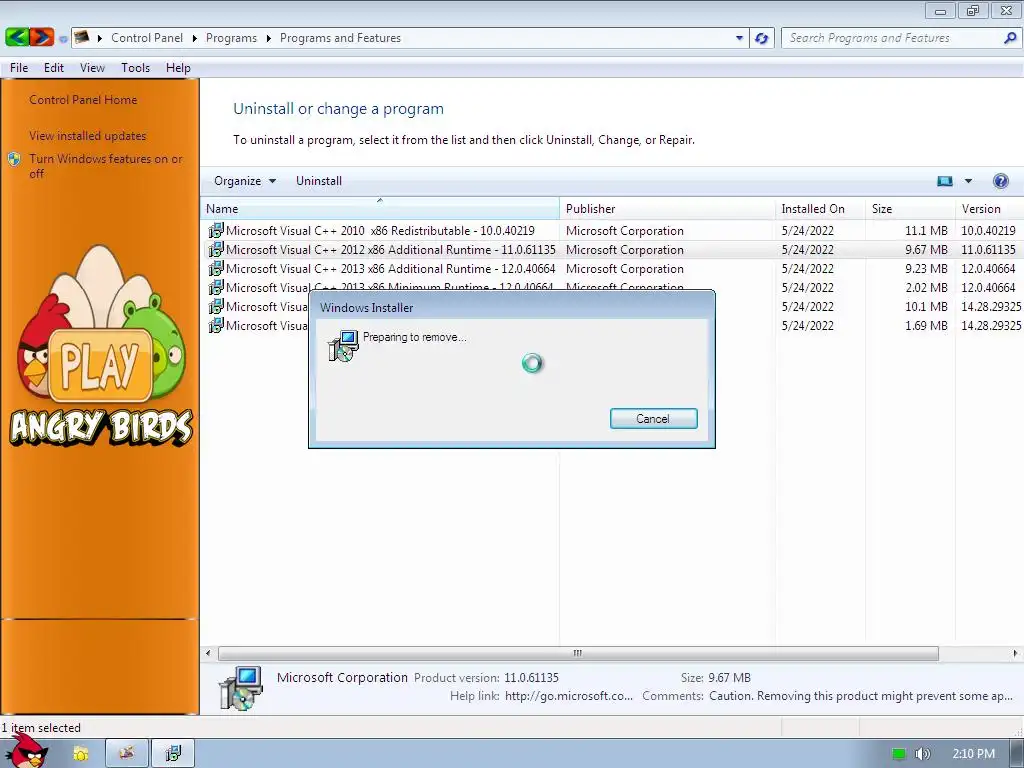The height and width of the screenshot is (768, 1024).
Task: Go forward with the orange arrow button
Action: tap(42, 37)
